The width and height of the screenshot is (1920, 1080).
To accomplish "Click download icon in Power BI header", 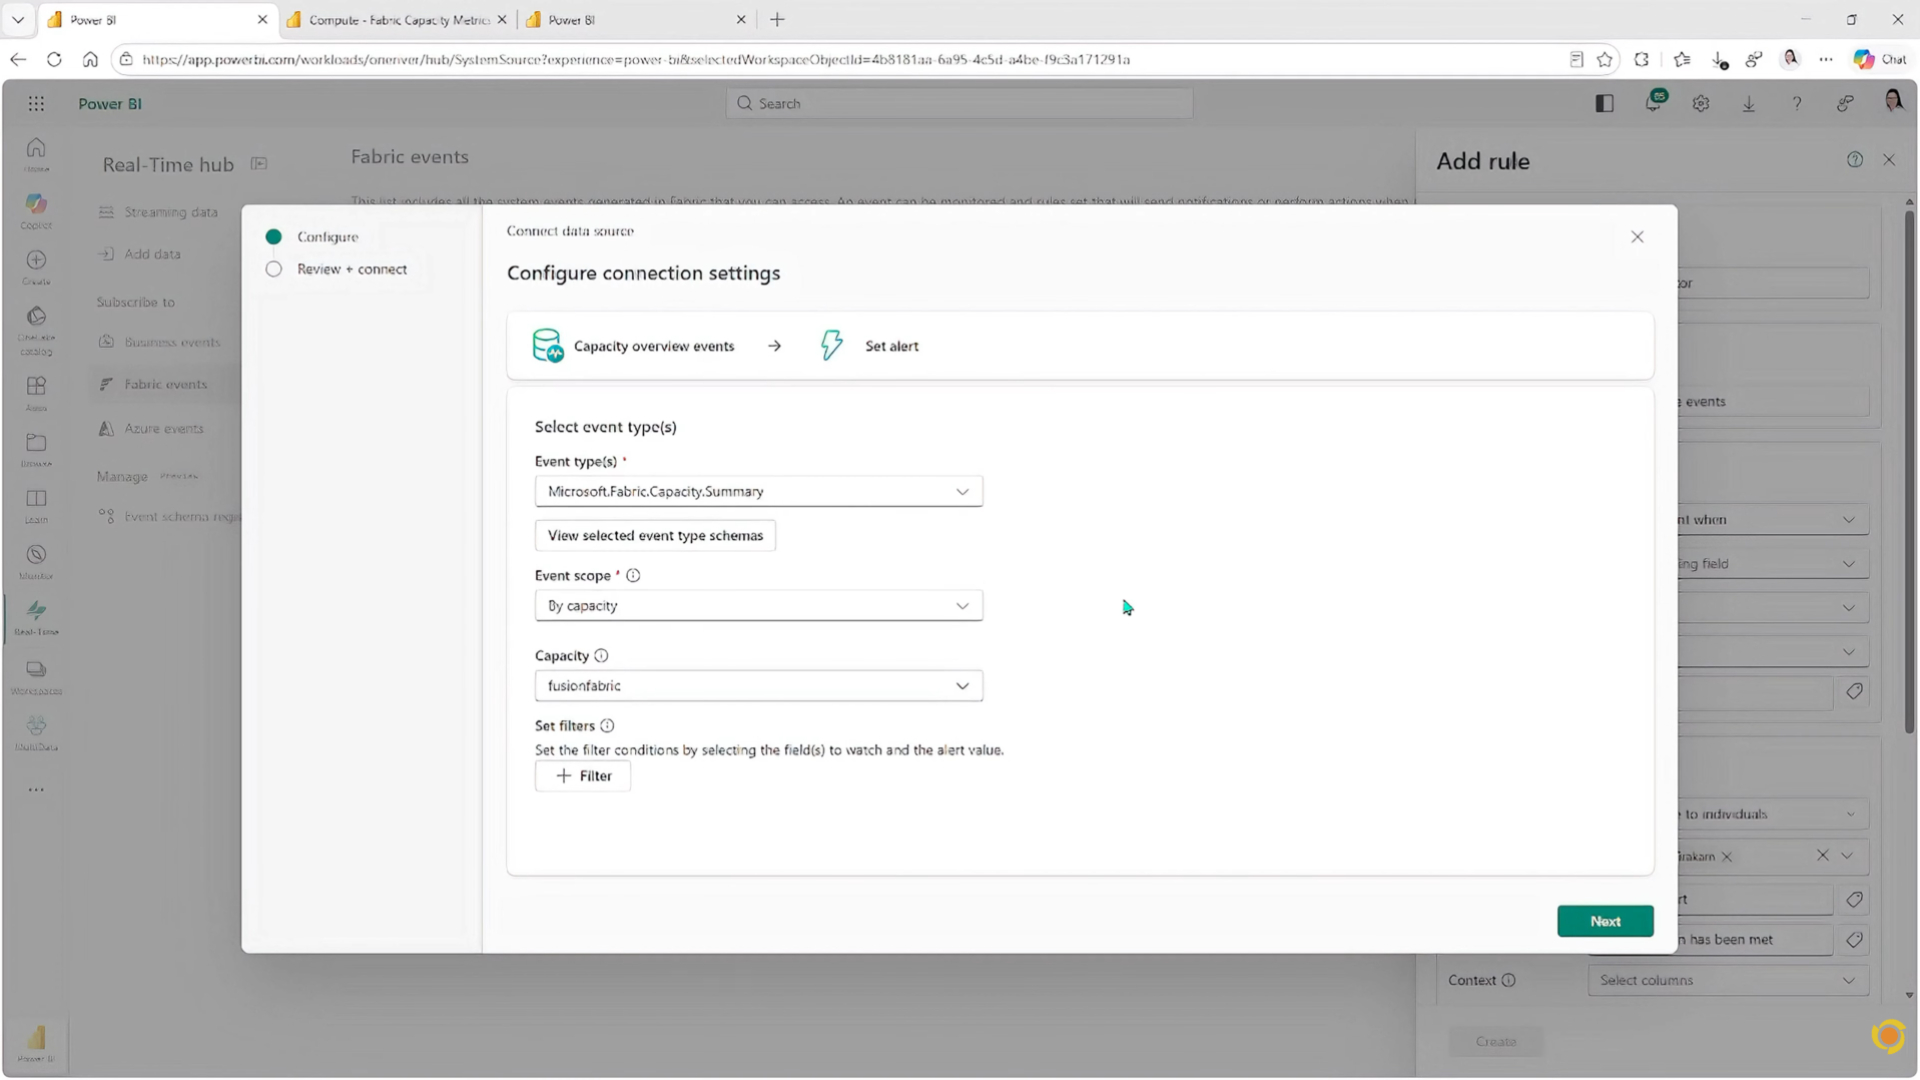I will click(1749, 103).
